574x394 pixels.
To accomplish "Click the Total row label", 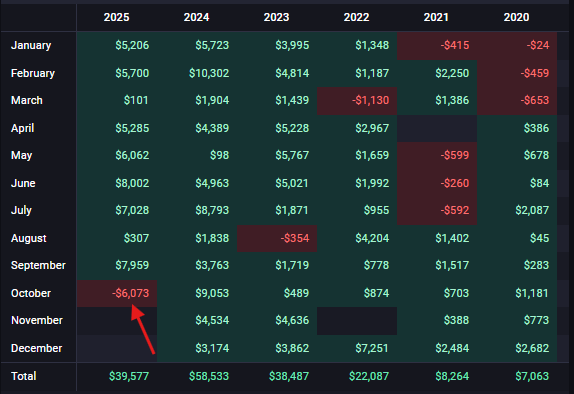I will coord(24,376).
